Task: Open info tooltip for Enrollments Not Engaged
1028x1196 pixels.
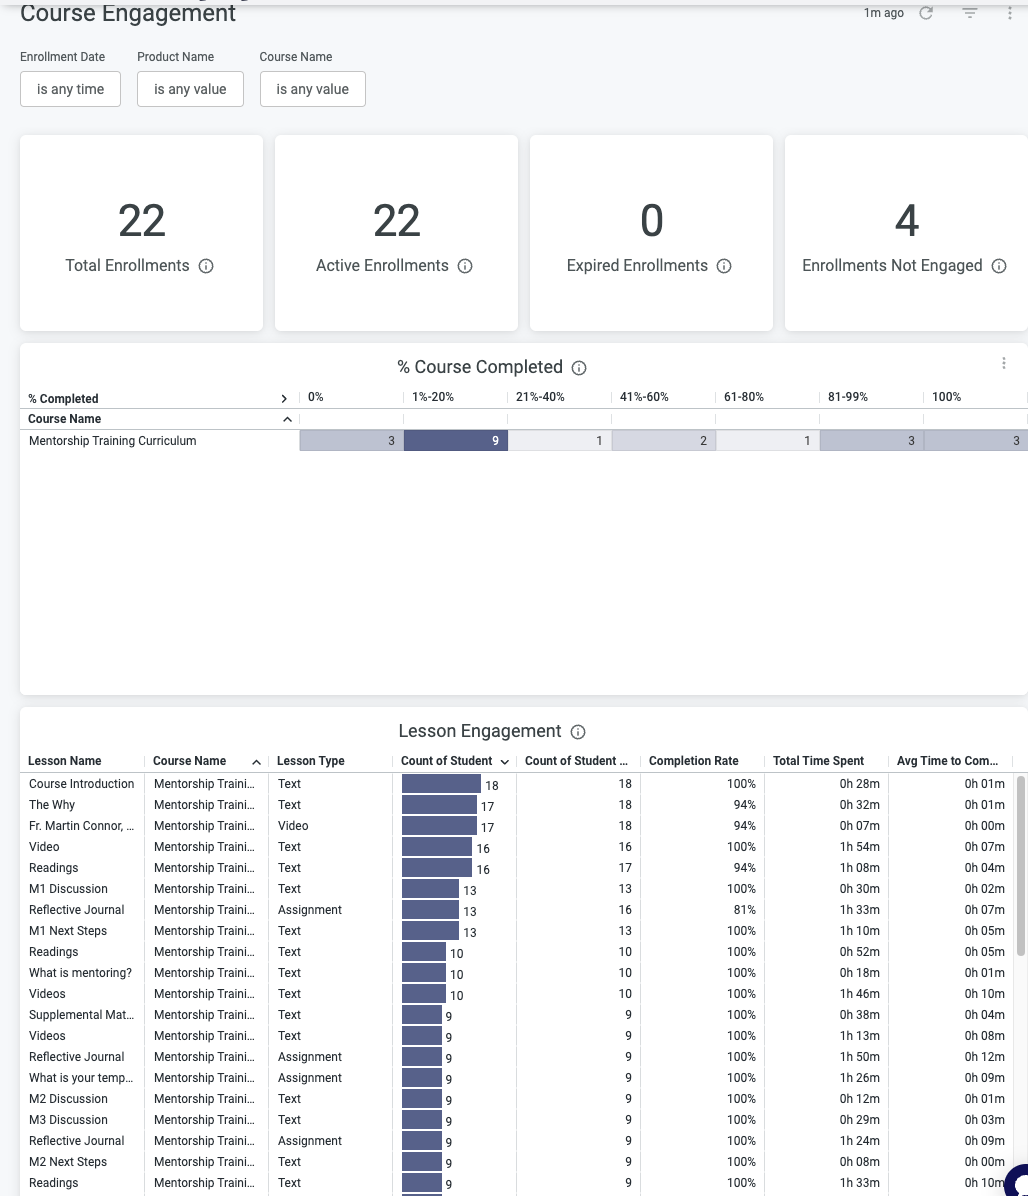Action: [x=999, y=266]
